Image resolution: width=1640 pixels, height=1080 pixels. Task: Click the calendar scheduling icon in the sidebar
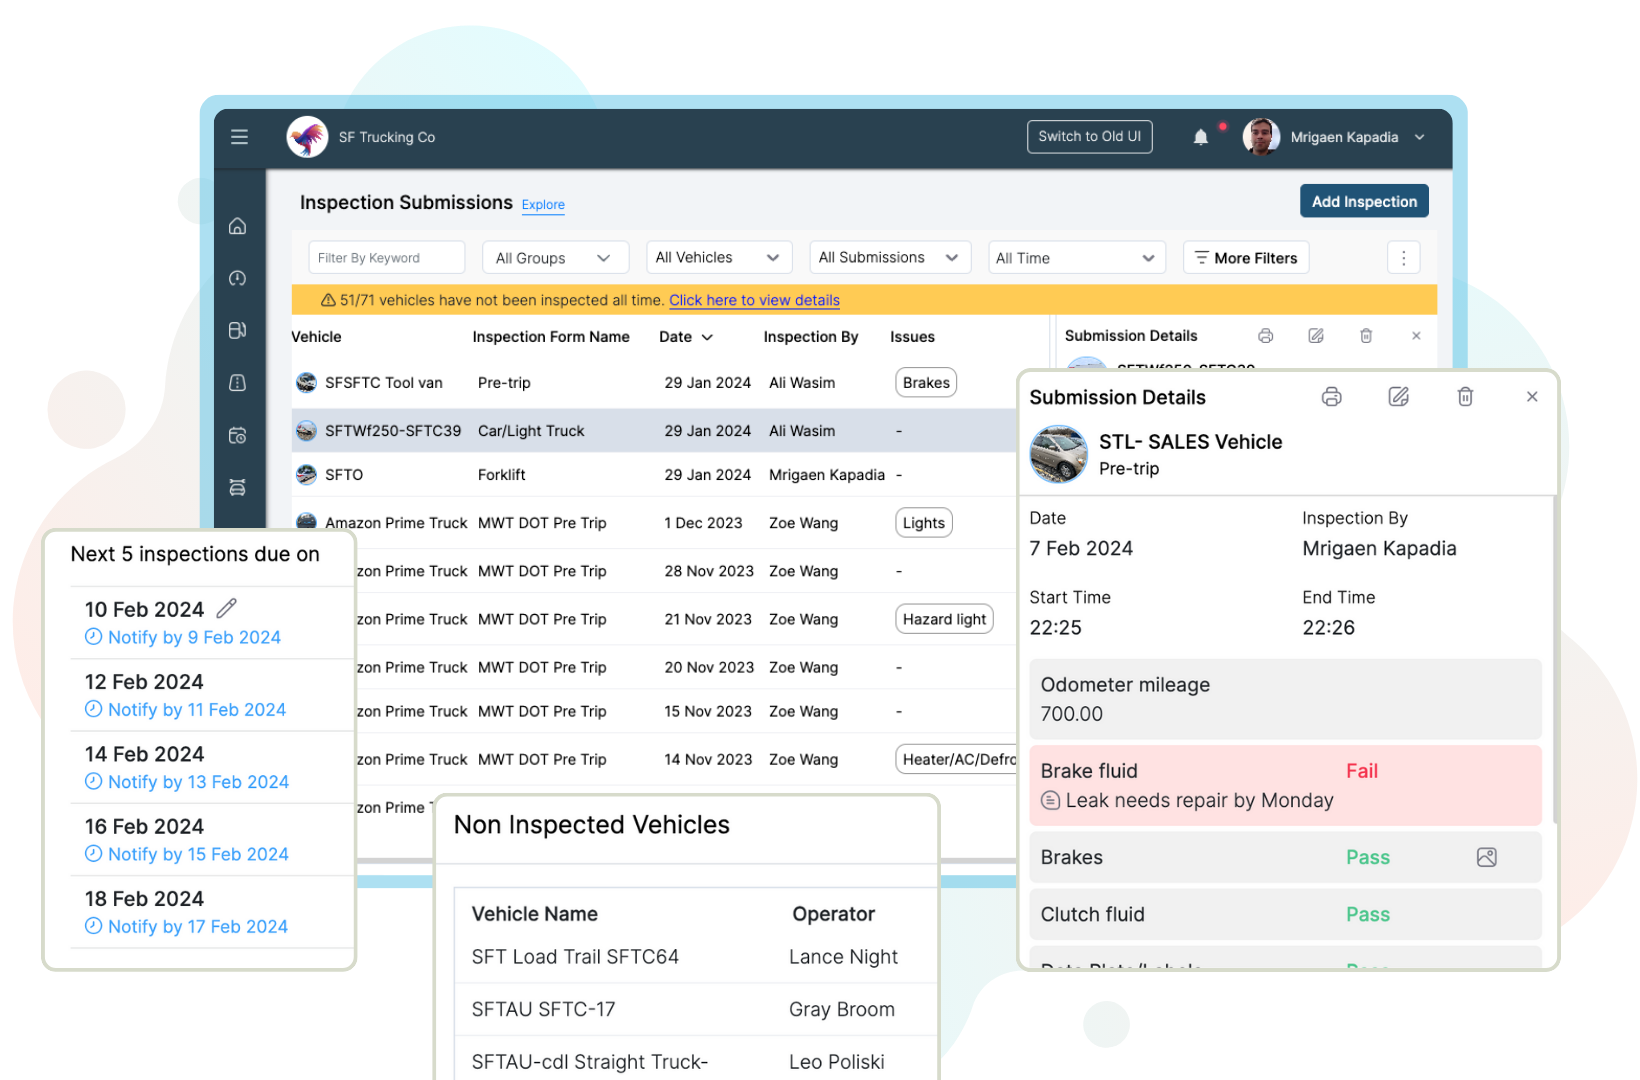coord(238,435)
